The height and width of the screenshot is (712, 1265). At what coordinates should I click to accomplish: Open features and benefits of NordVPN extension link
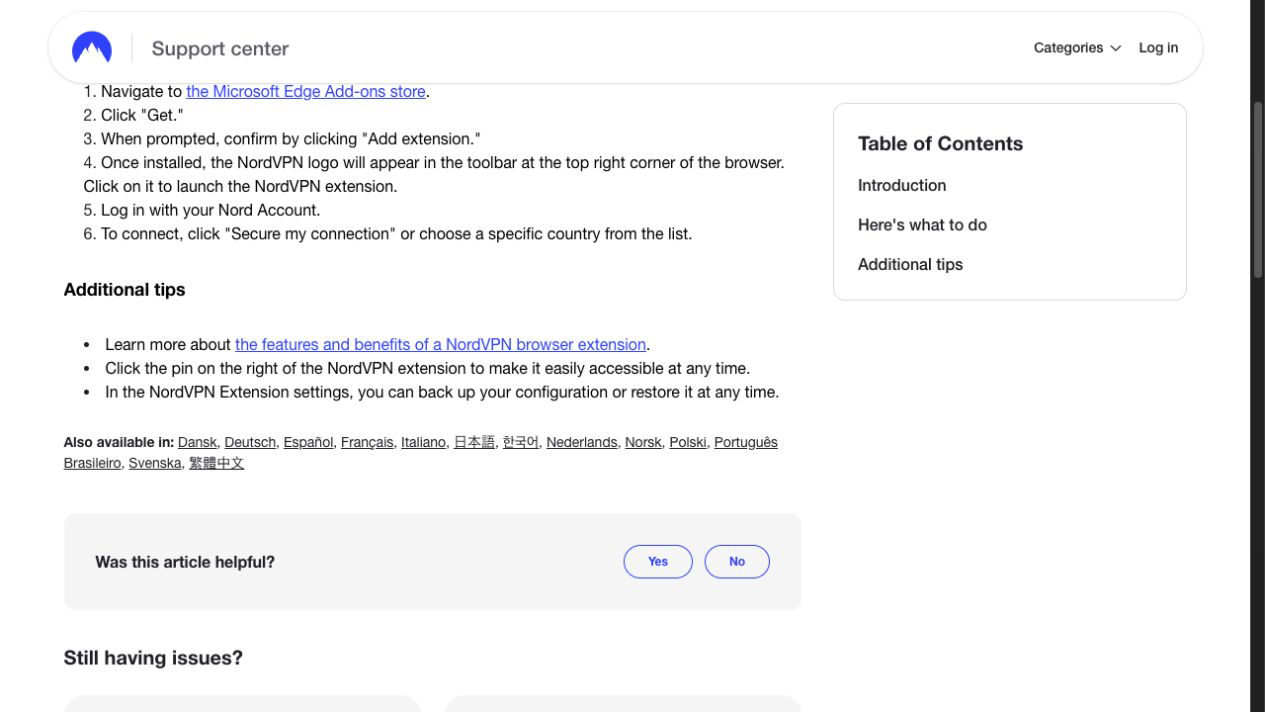coord(440,344)
